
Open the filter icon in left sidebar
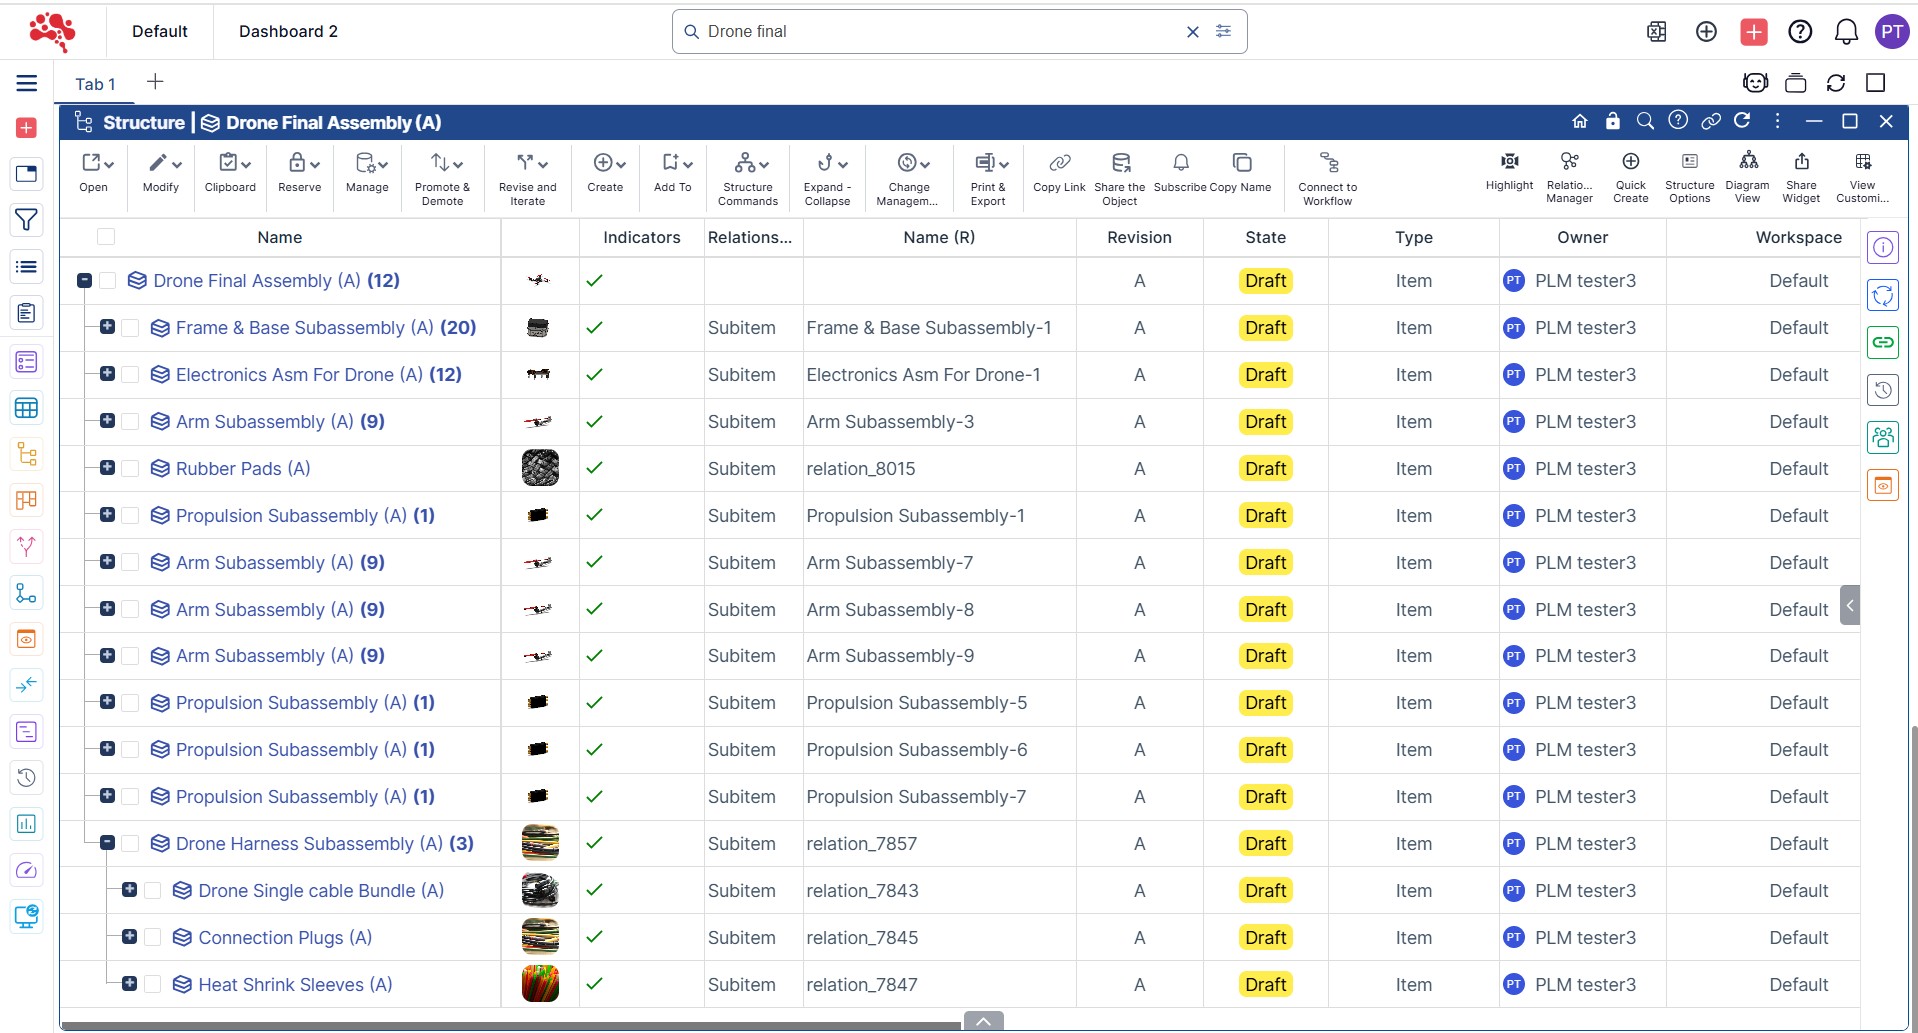[27, 220]
